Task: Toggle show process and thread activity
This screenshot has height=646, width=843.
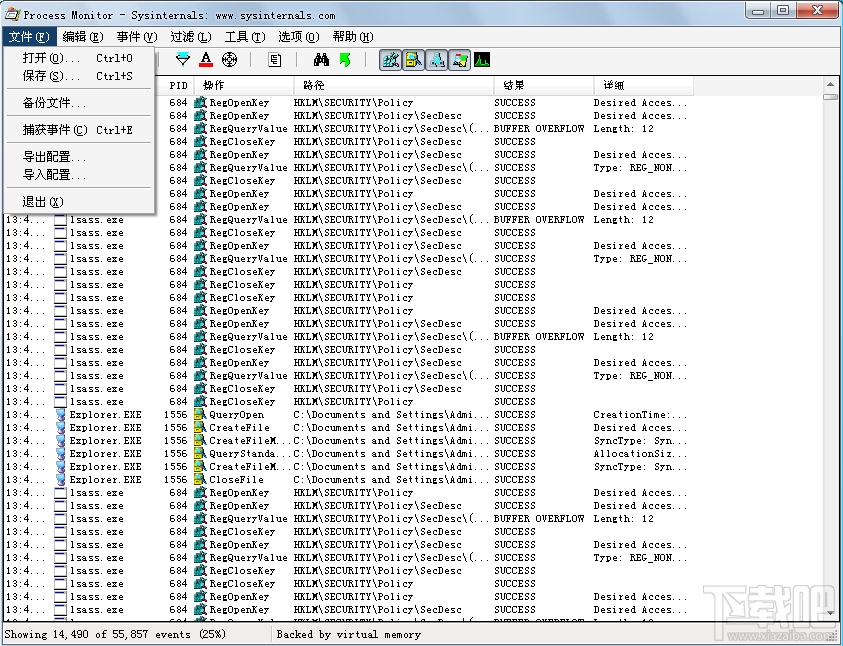Action: 459,60
